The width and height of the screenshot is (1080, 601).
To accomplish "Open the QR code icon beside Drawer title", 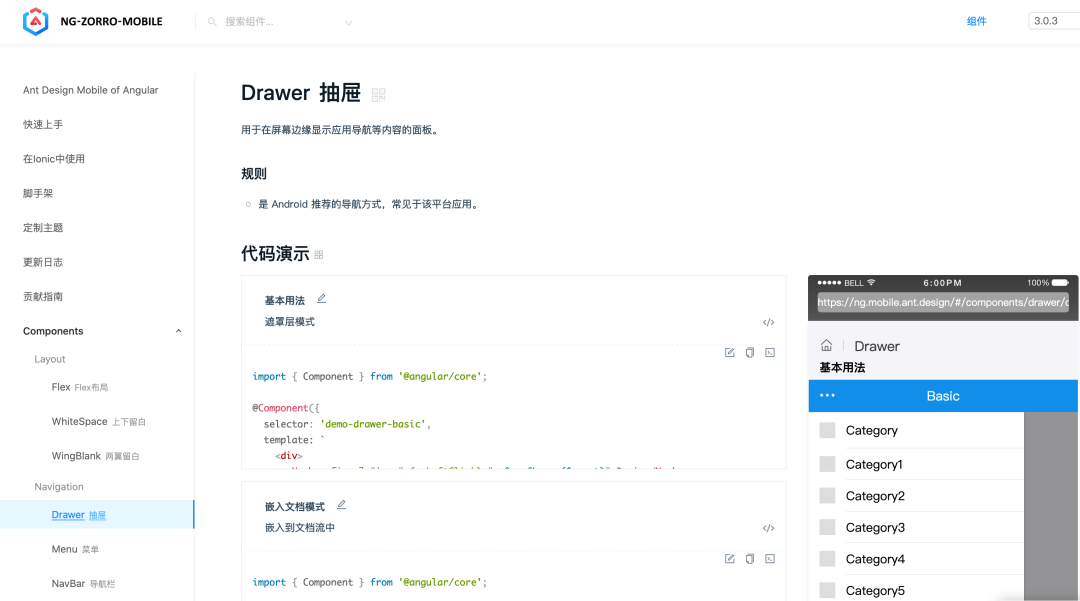I will point(378,94).
